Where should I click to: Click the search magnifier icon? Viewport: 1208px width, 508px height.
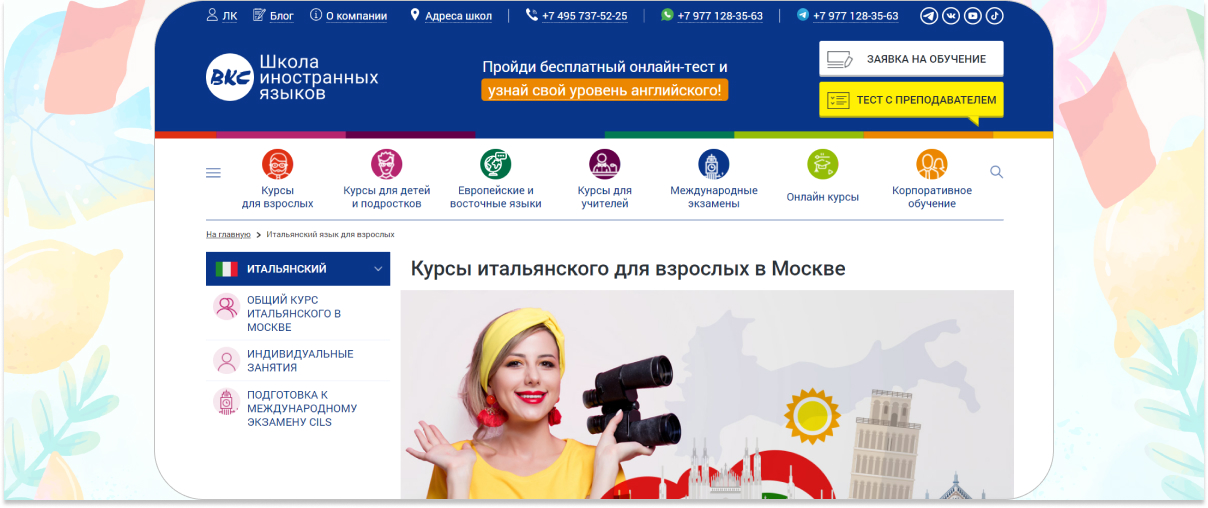996,172
